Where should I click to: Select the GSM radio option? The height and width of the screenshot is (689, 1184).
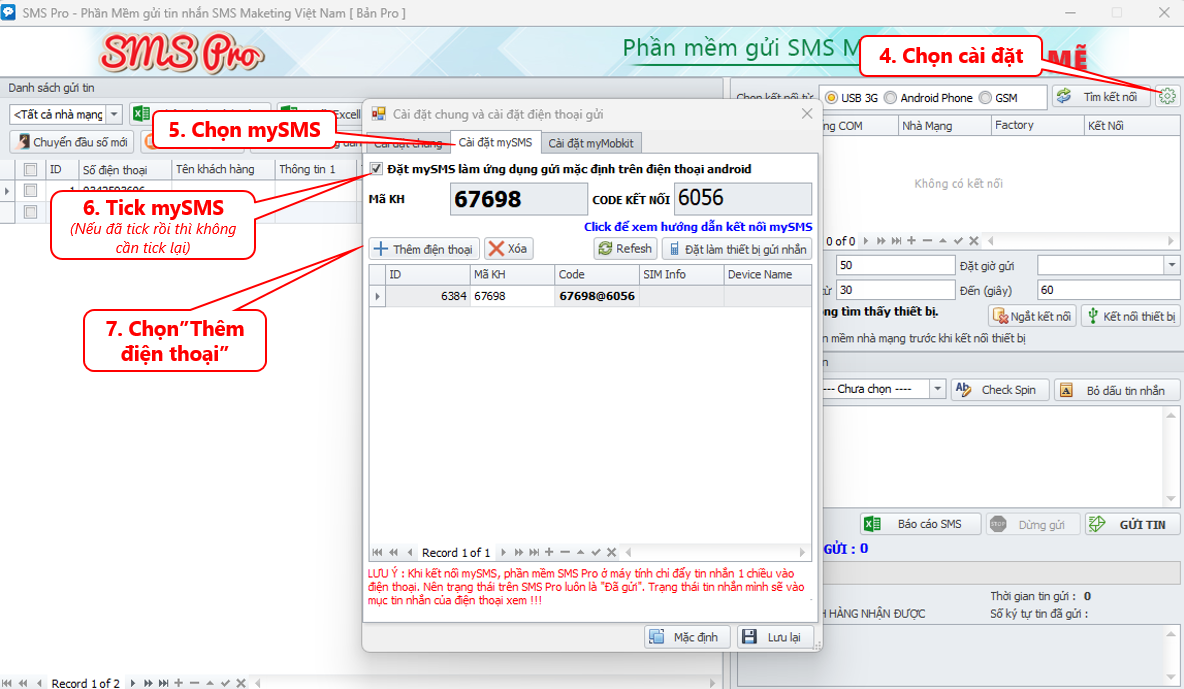click(x=985, y=97)
